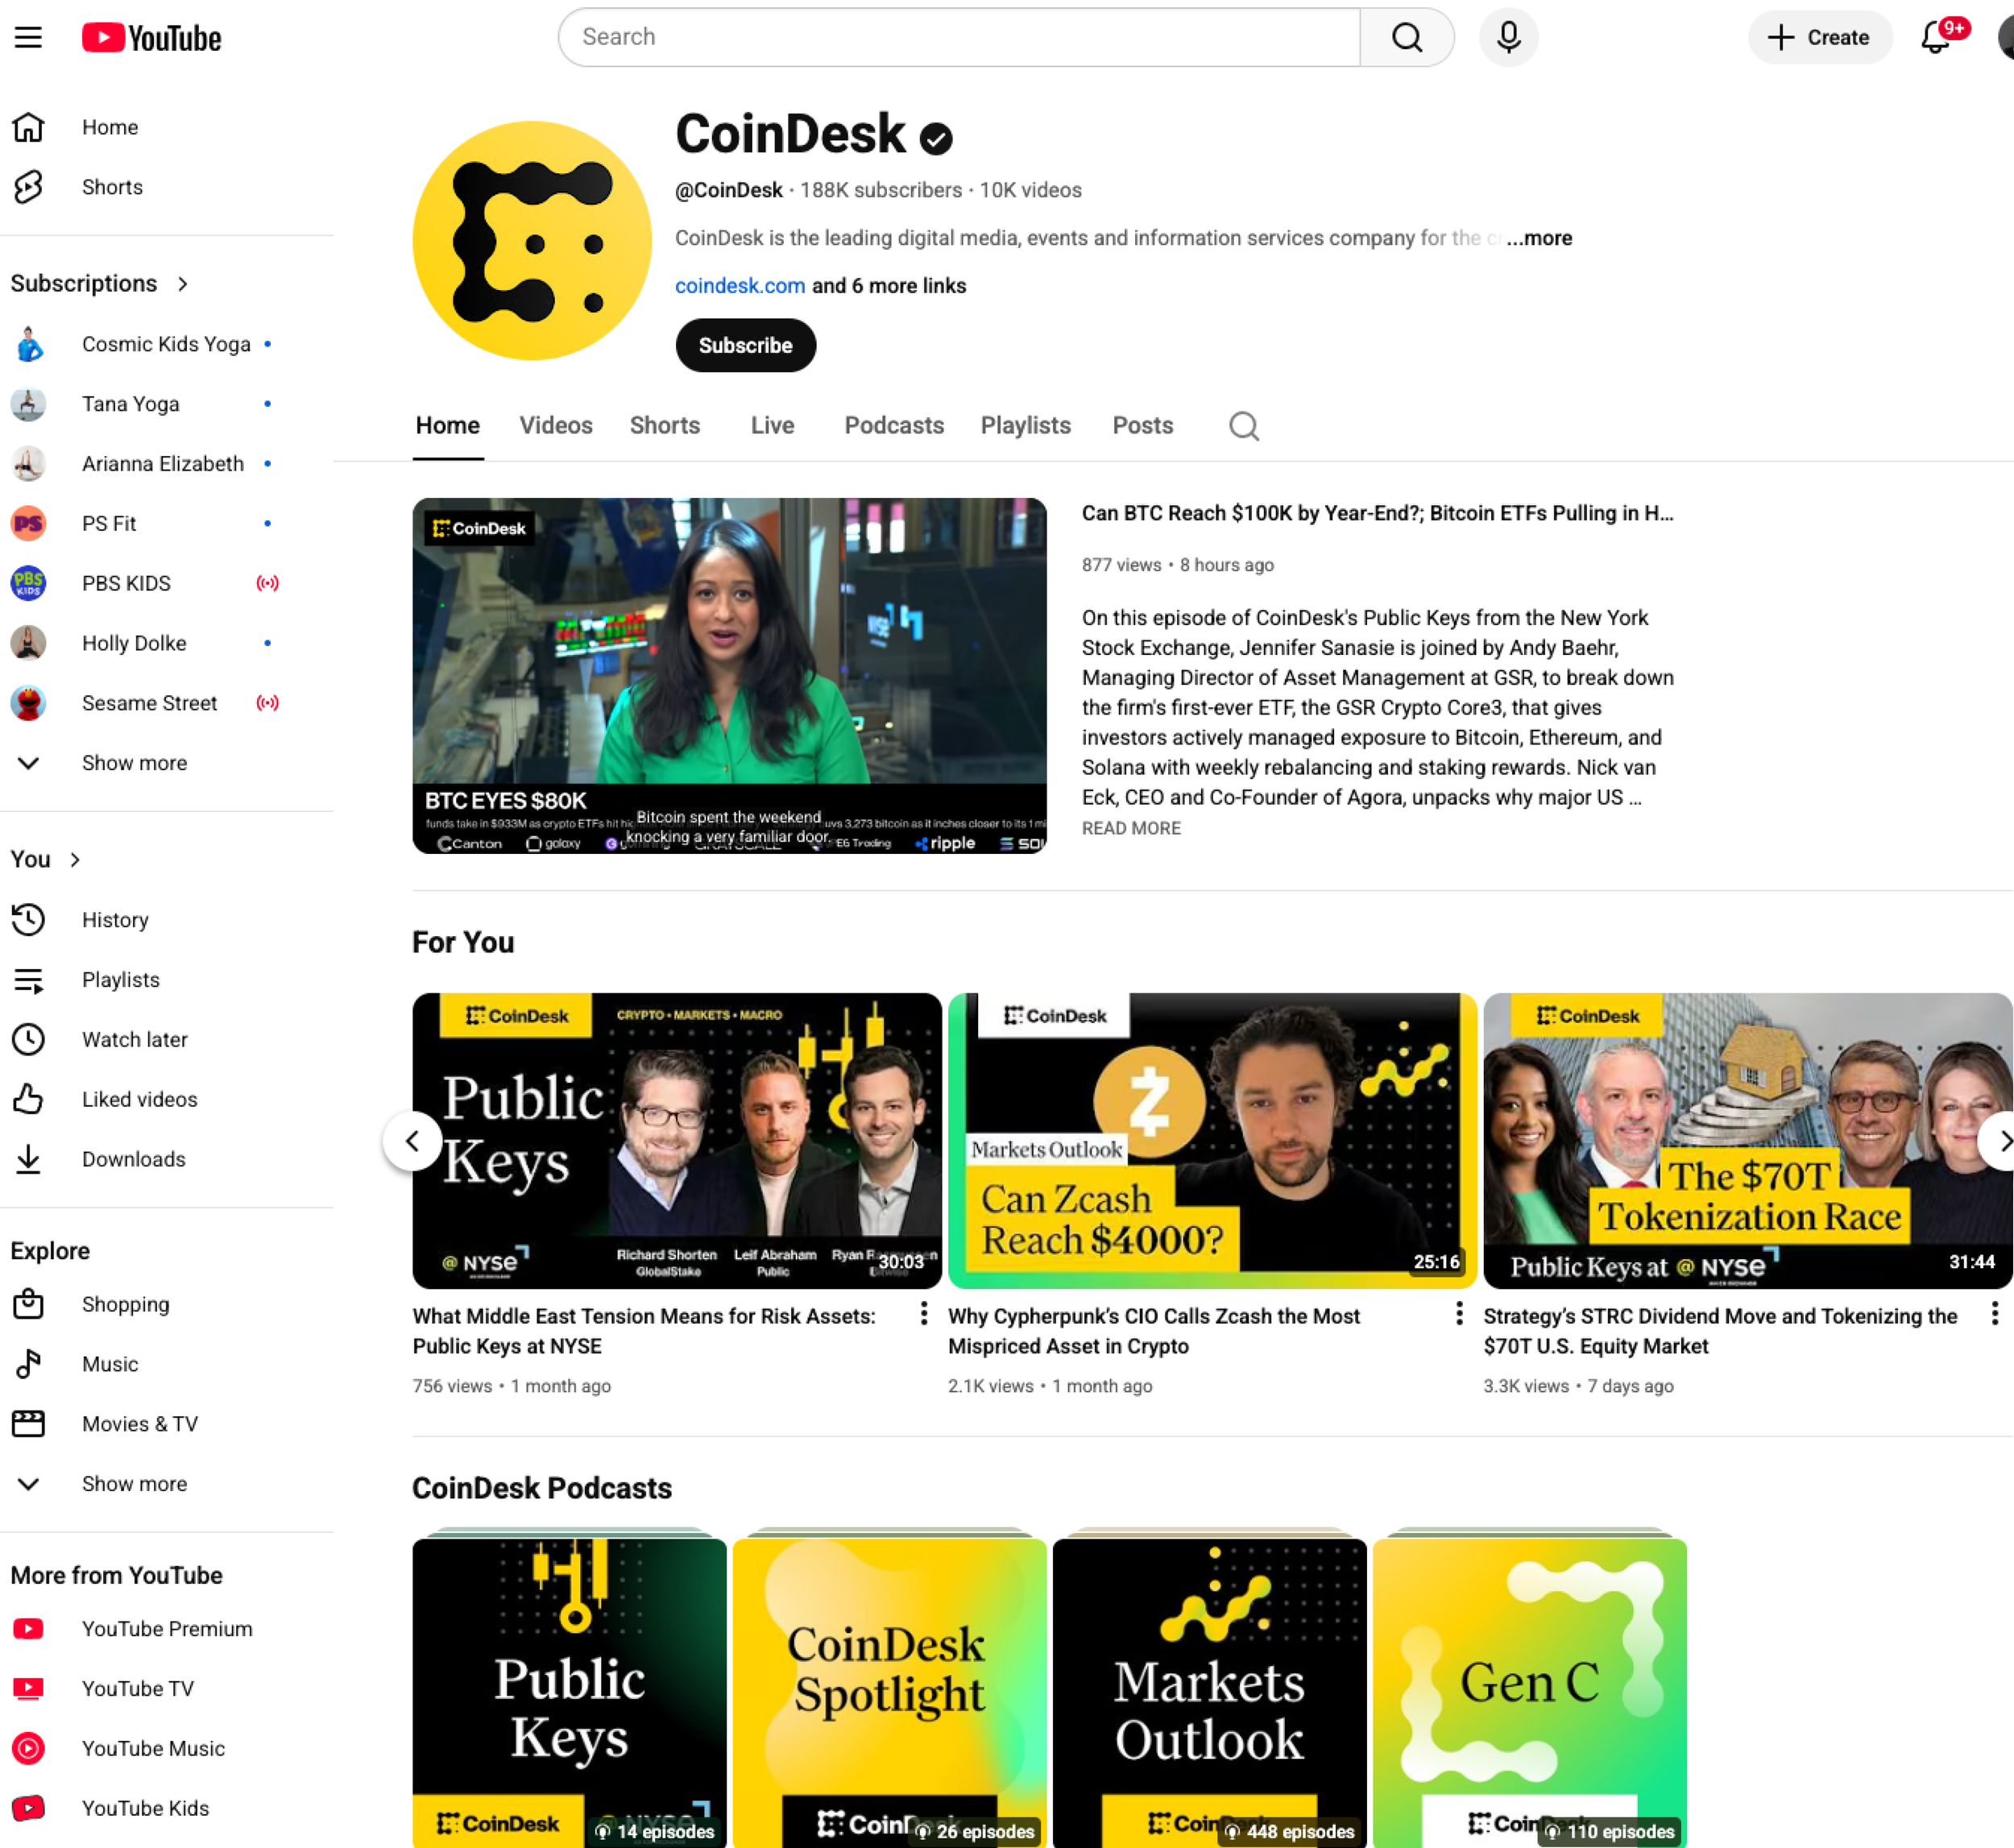Switch to the Videos tab

pos(555,425)
